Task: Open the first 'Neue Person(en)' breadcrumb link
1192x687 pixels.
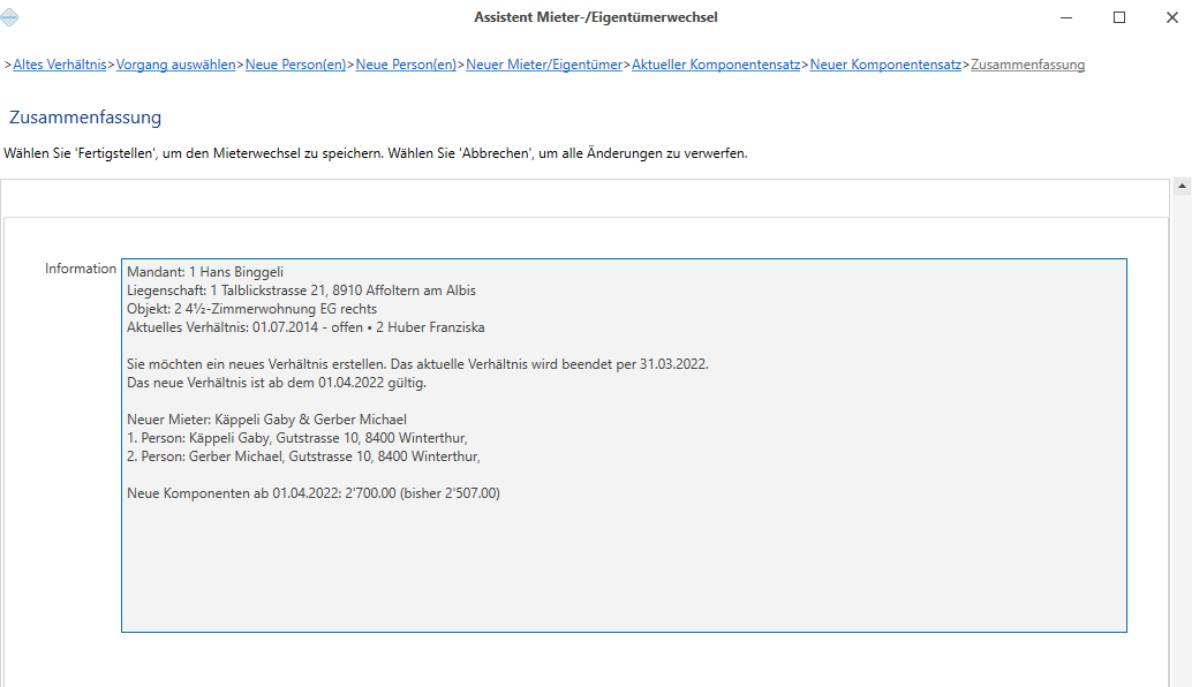Action: point(295,65)
